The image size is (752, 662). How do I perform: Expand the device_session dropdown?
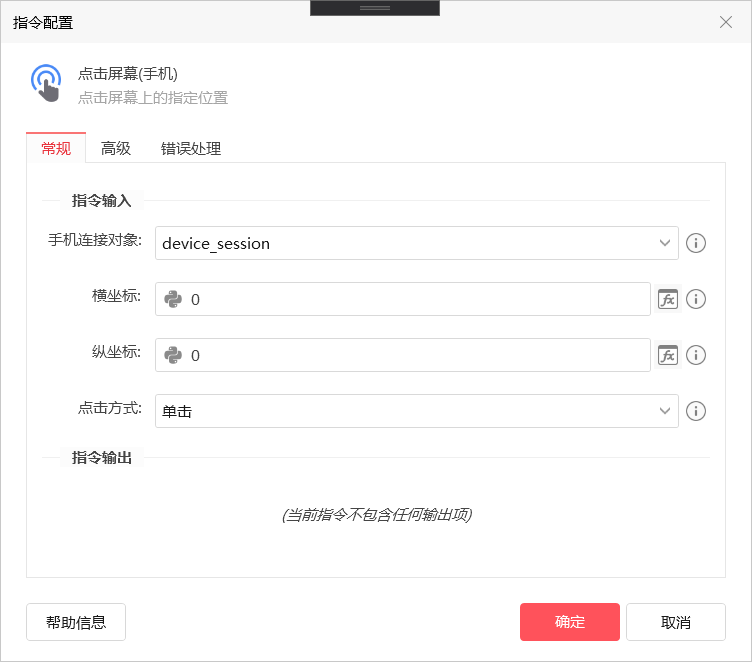tap(665, 243)
